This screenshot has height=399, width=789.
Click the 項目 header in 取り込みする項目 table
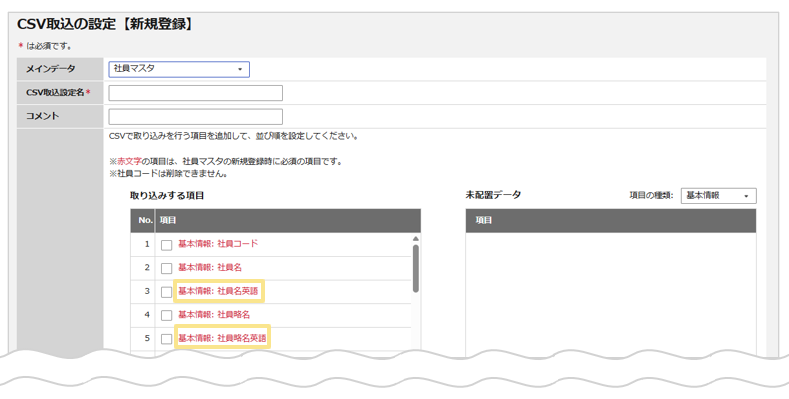point(168,220)
